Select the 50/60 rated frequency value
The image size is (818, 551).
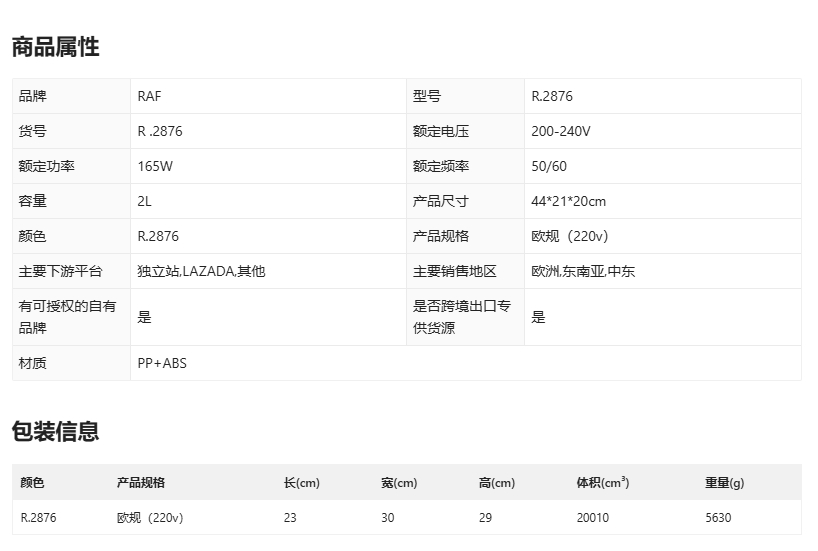(x=549, y=167)
